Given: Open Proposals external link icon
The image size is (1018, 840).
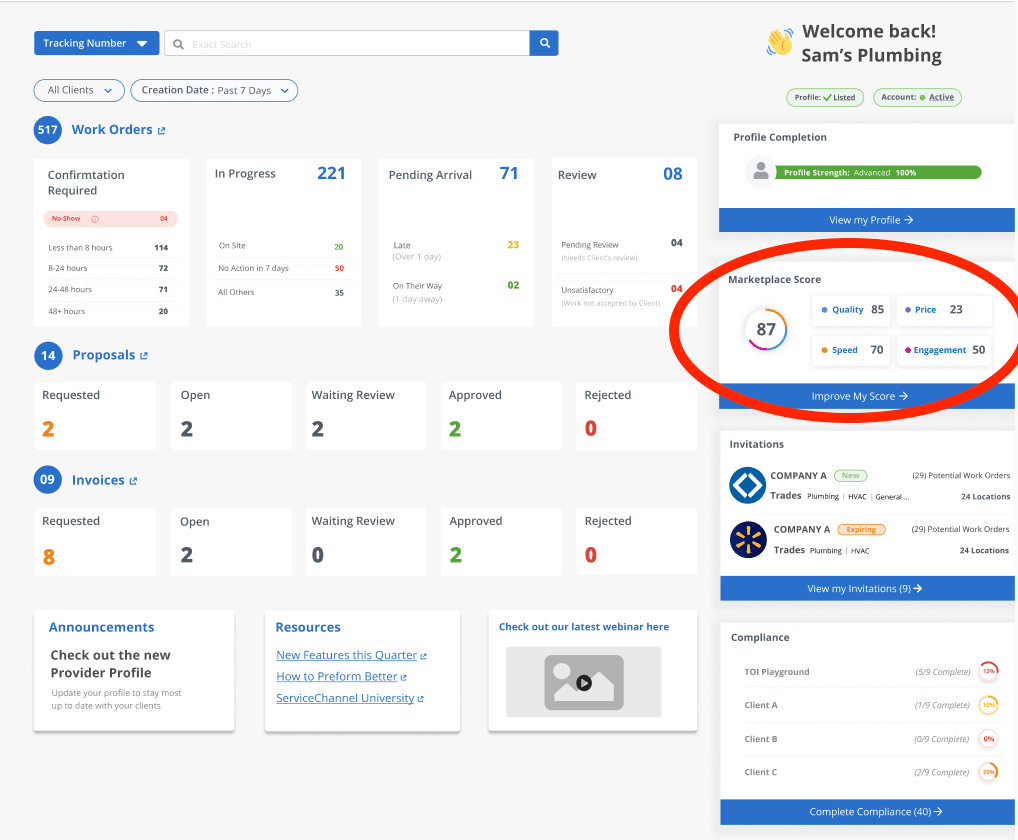Looking at the screenshot, I should click(144, 356).
